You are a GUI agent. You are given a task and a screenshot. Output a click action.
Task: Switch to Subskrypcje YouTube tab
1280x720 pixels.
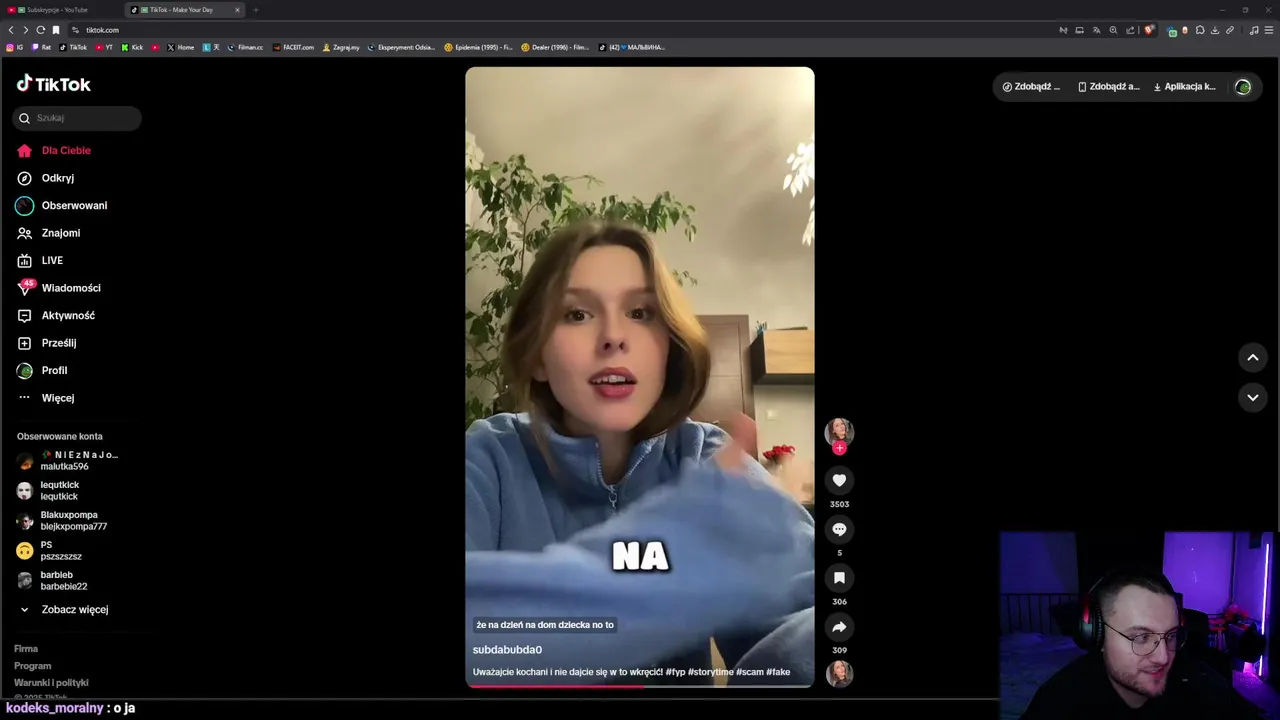pyautogui.click(x=59, y=10)
